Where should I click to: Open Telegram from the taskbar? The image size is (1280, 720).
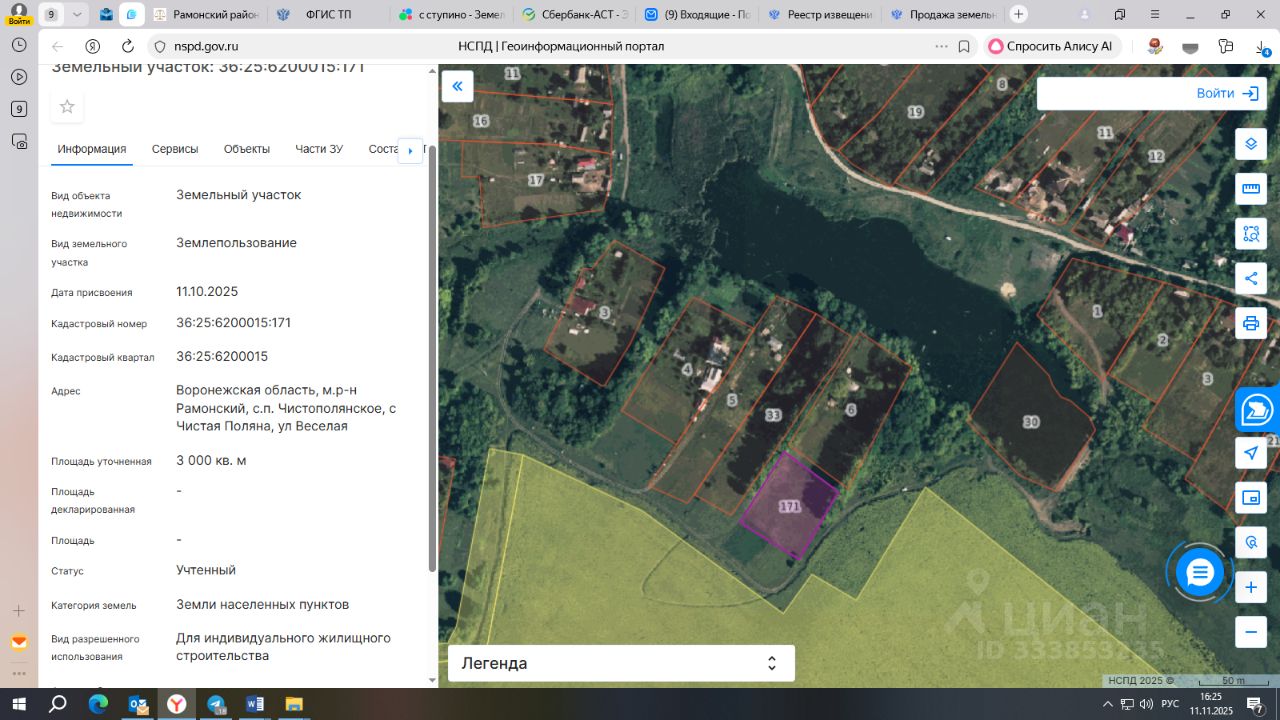[x=215, y=704]
